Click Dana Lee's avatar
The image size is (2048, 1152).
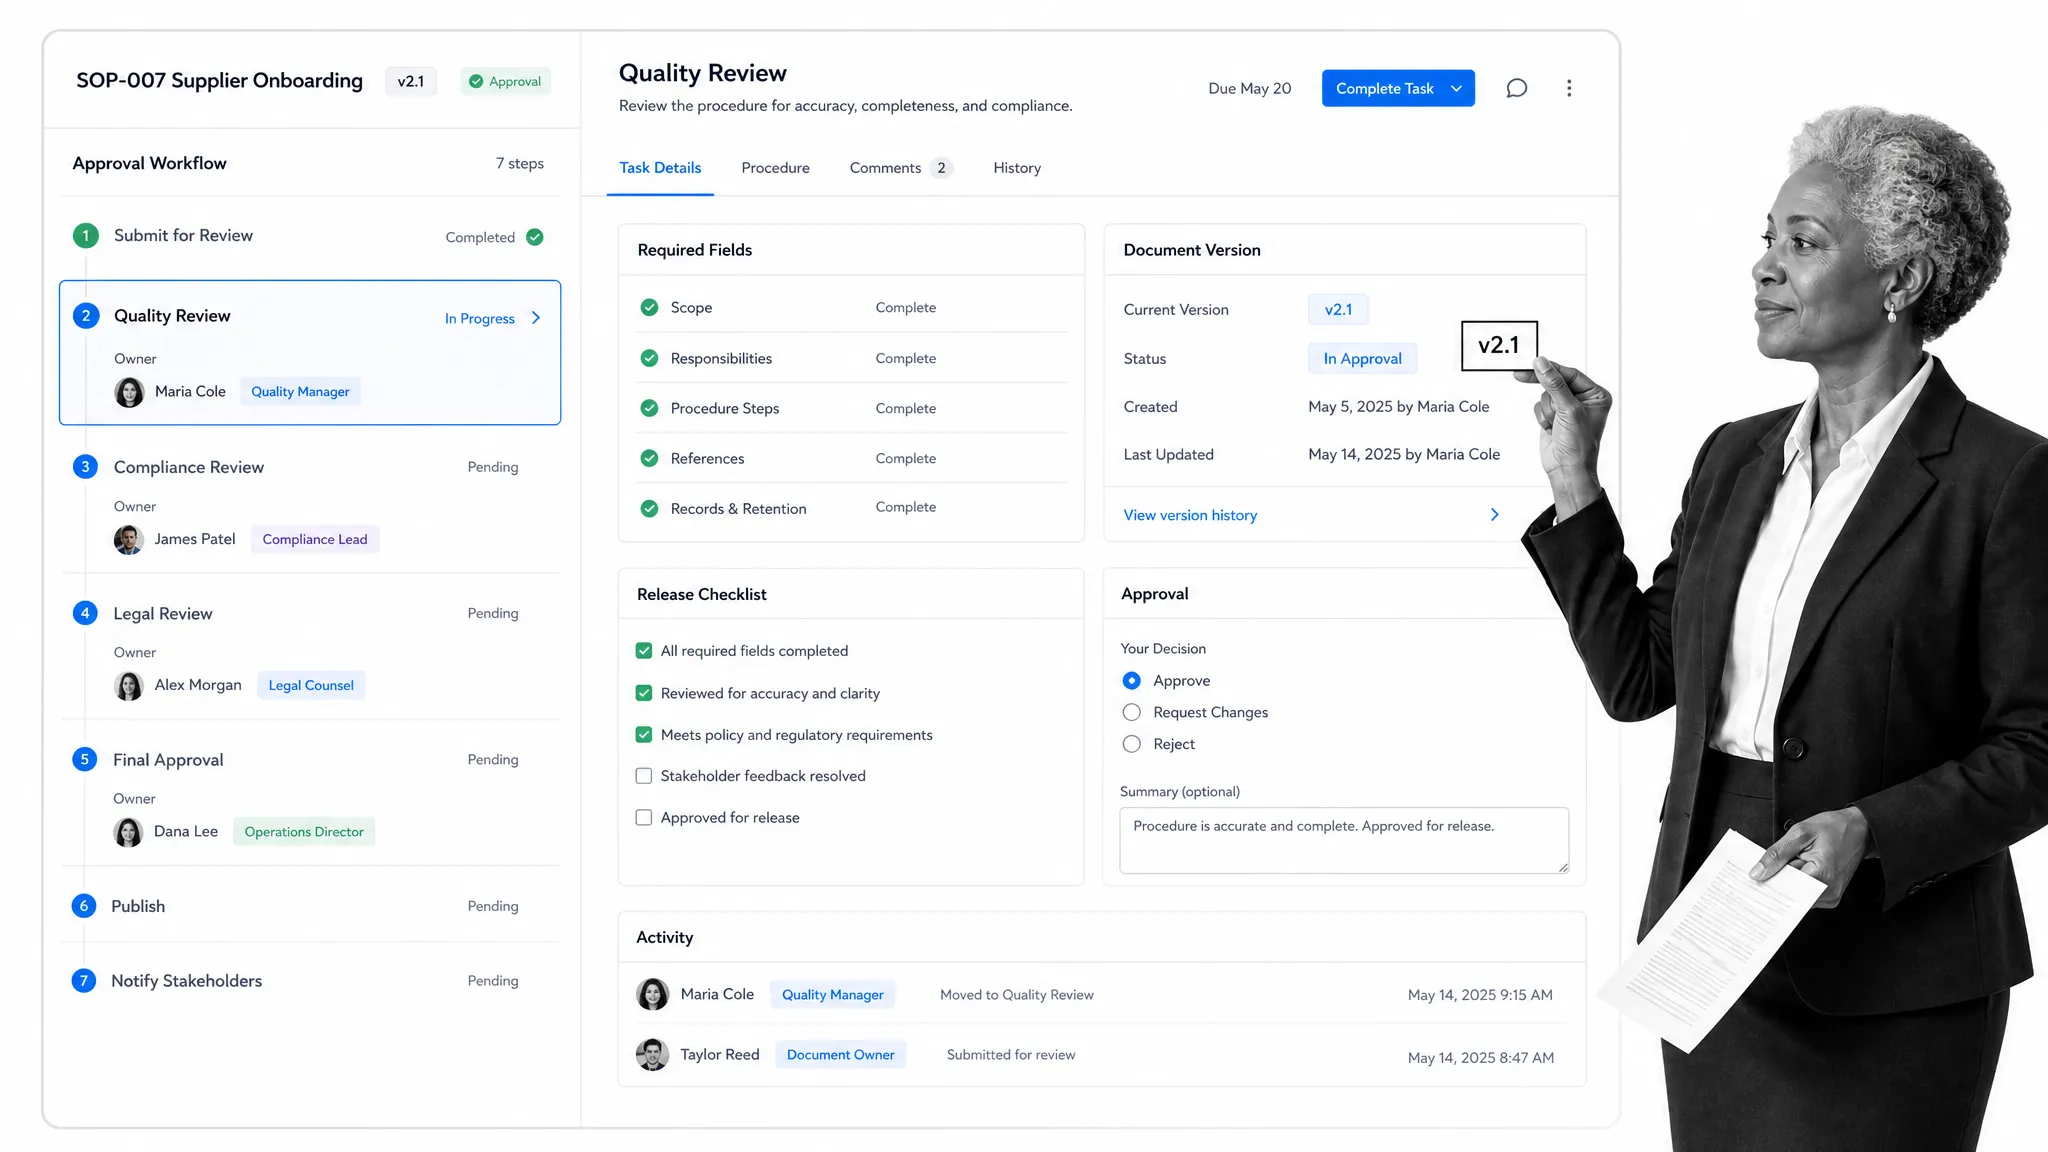(129, 832)
